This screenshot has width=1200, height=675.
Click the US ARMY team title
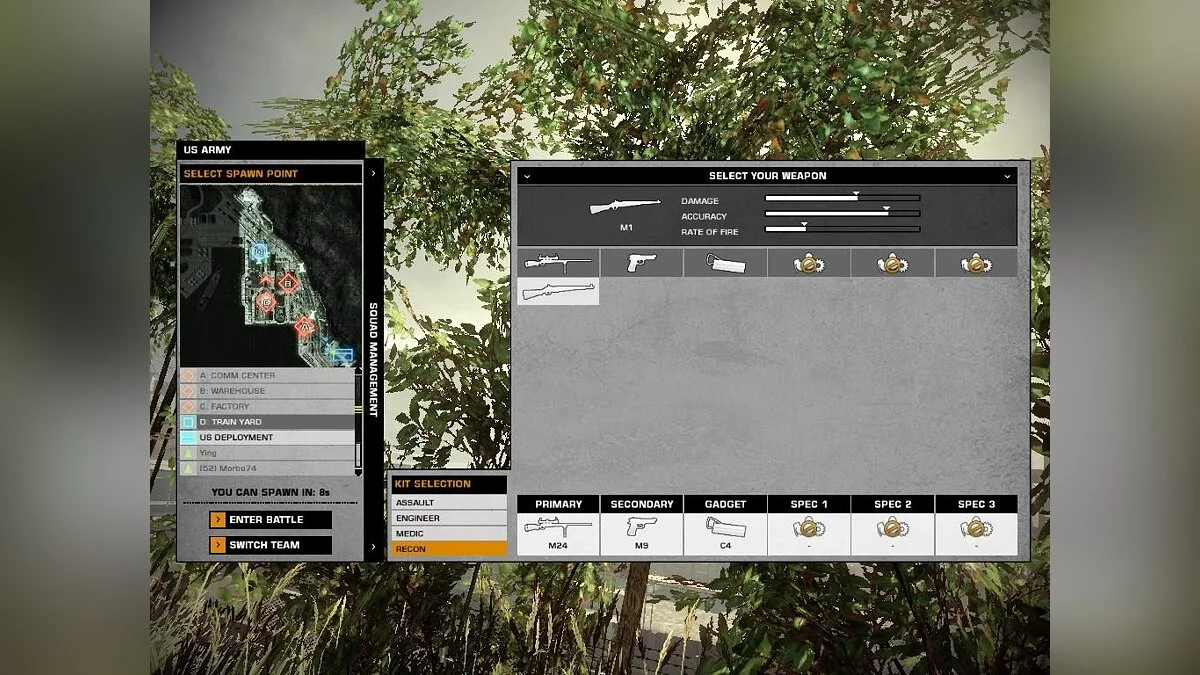[207, 150]
